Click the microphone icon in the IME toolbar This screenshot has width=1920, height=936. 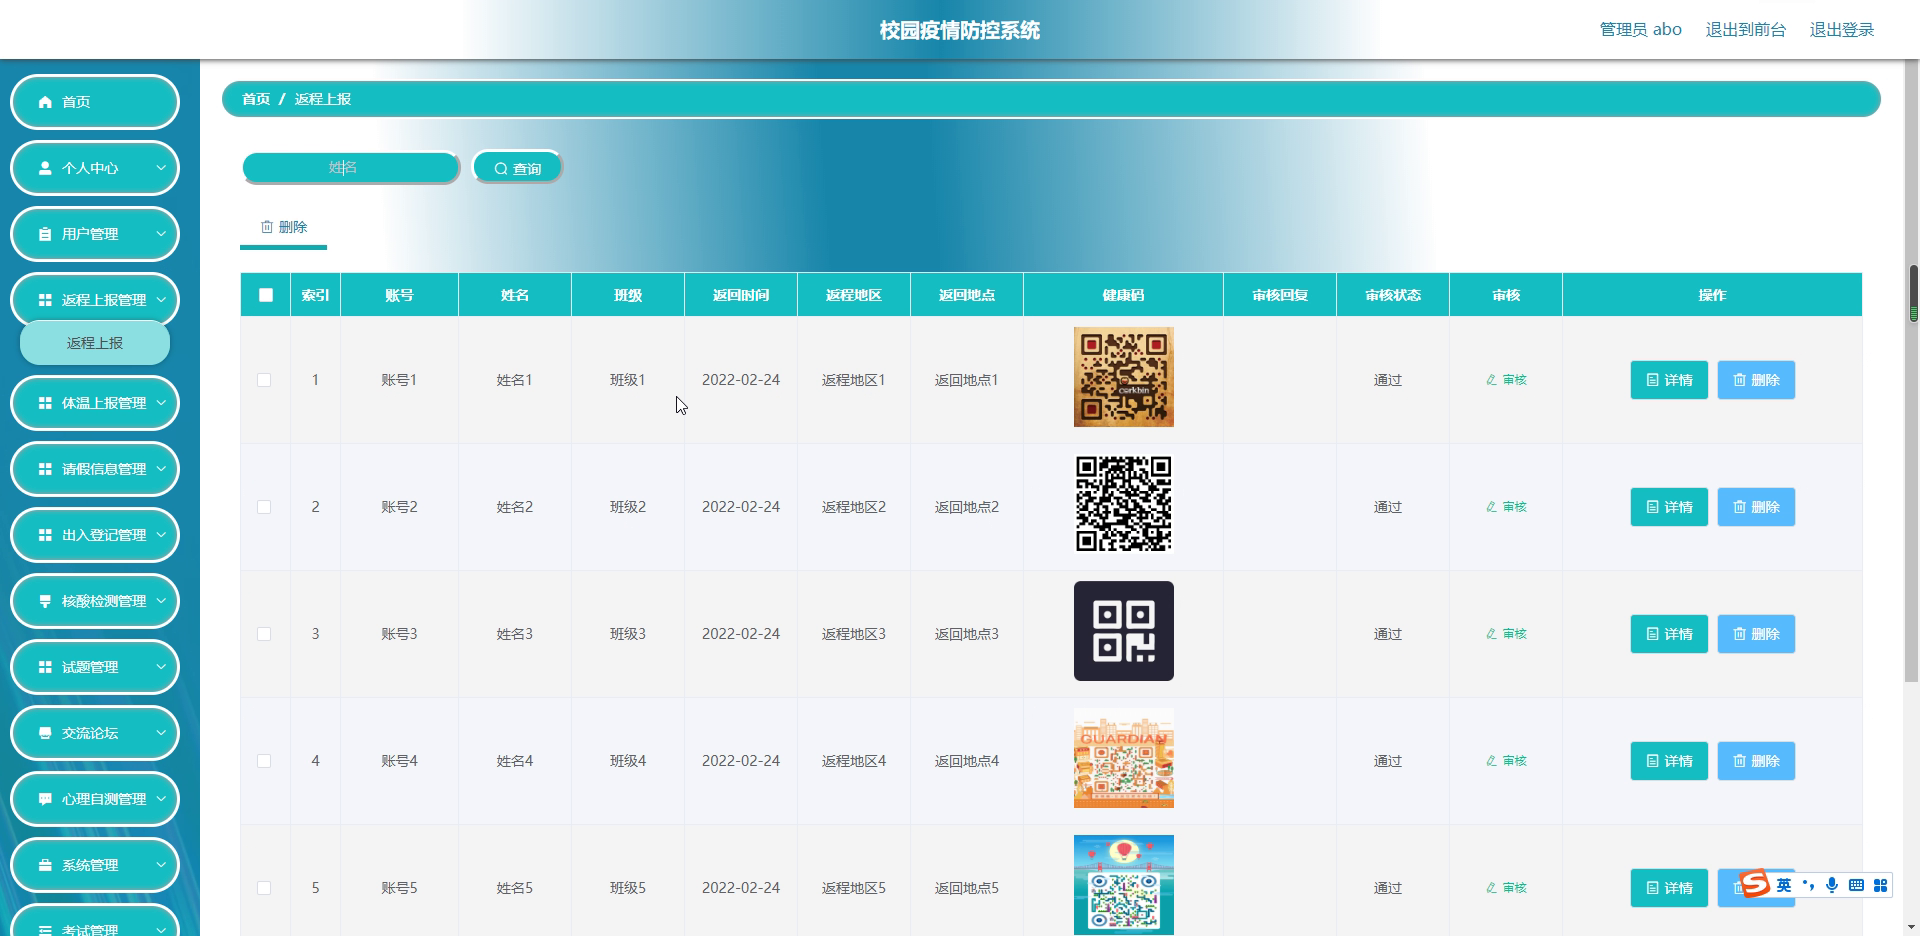pos(1832,885)
